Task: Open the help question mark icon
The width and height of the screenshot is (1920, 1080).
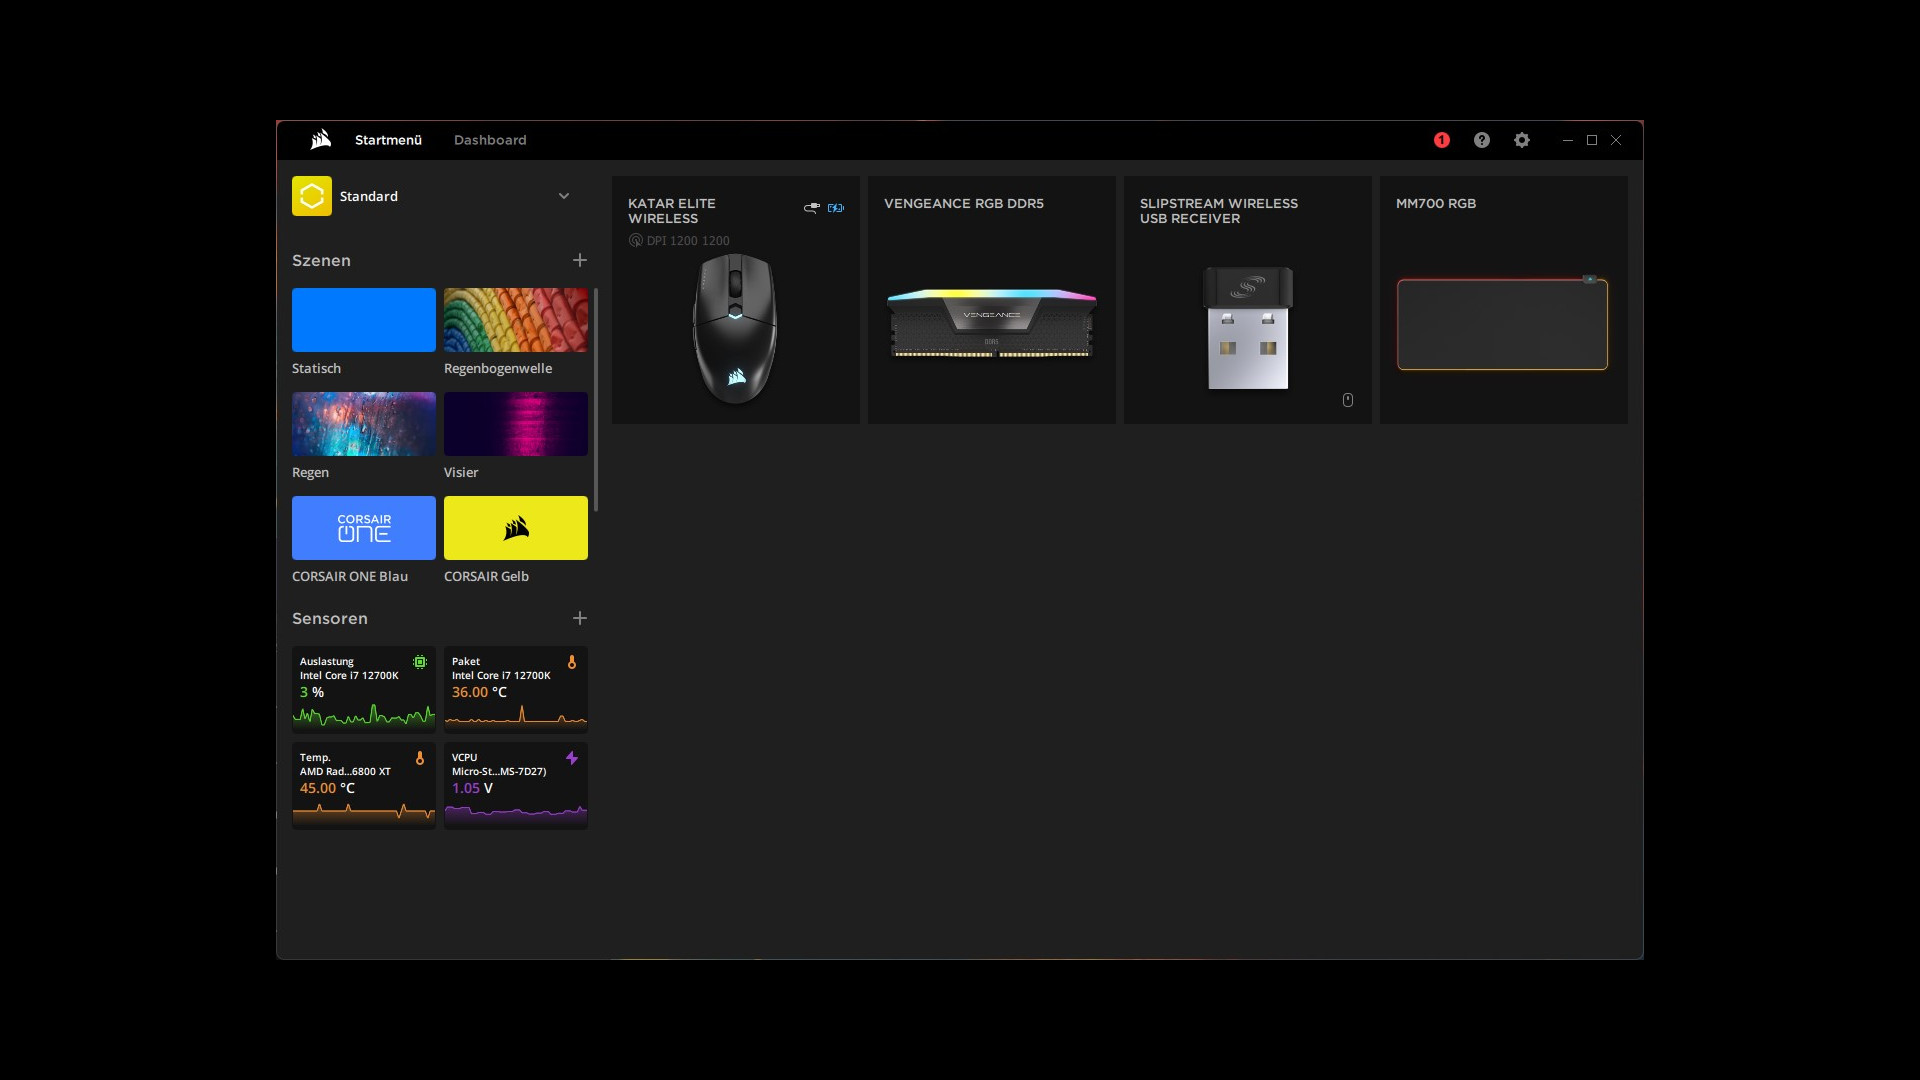Action: (x=1481, y=140)
